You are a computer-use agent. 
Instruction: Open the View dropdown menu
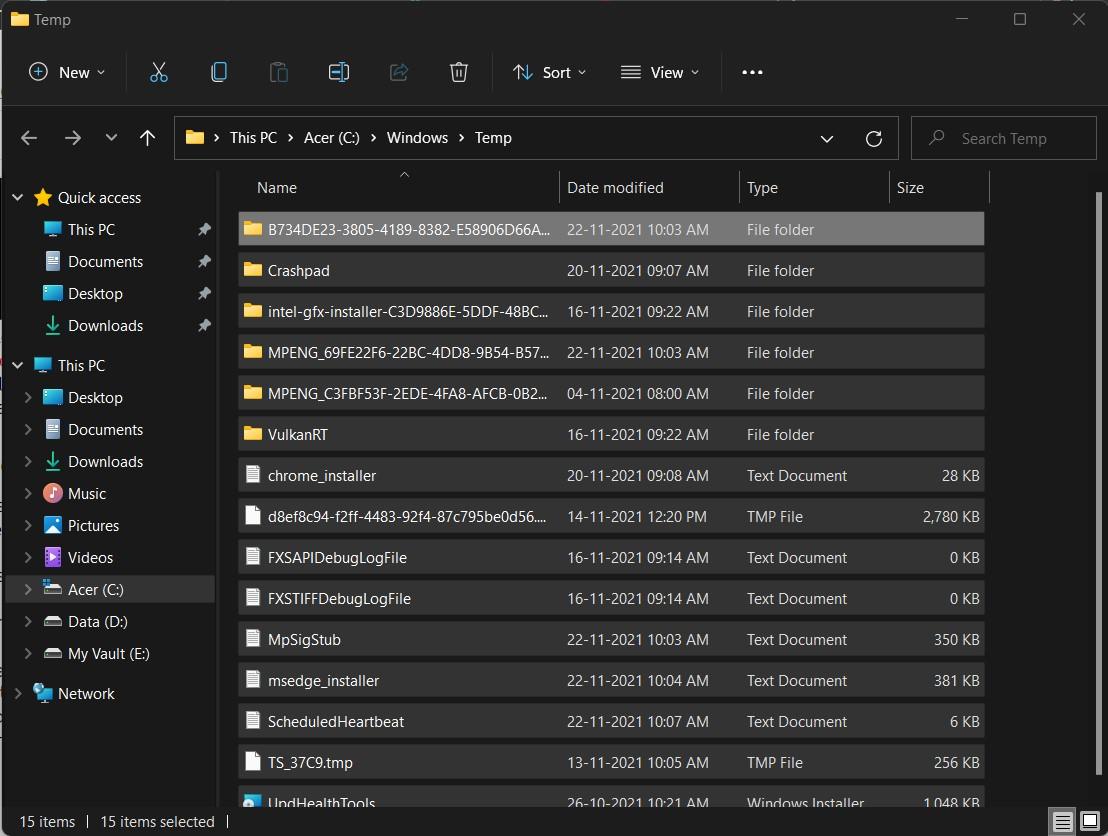coord(660,72)
